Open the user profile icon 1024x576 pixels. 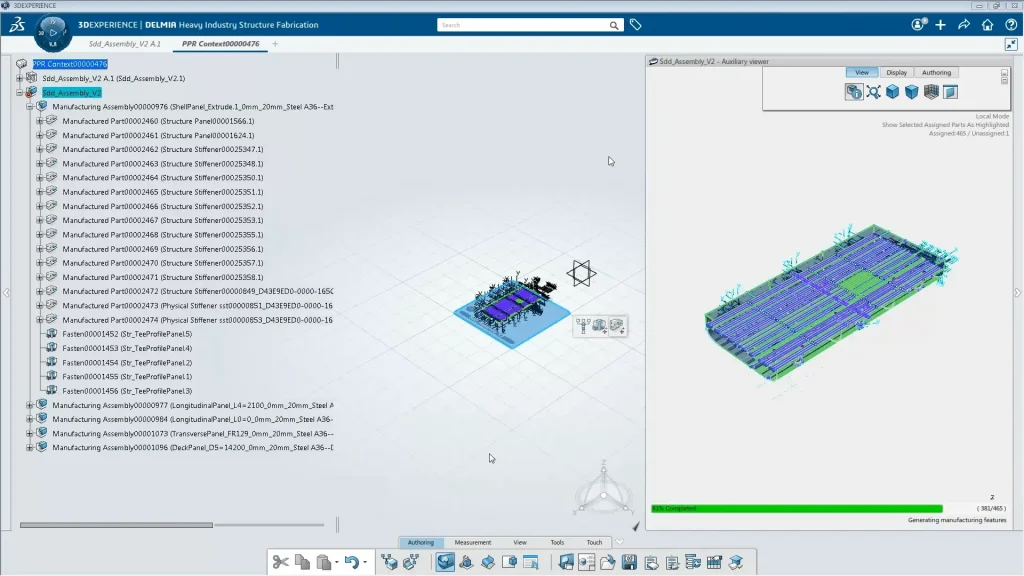[918, 25]
